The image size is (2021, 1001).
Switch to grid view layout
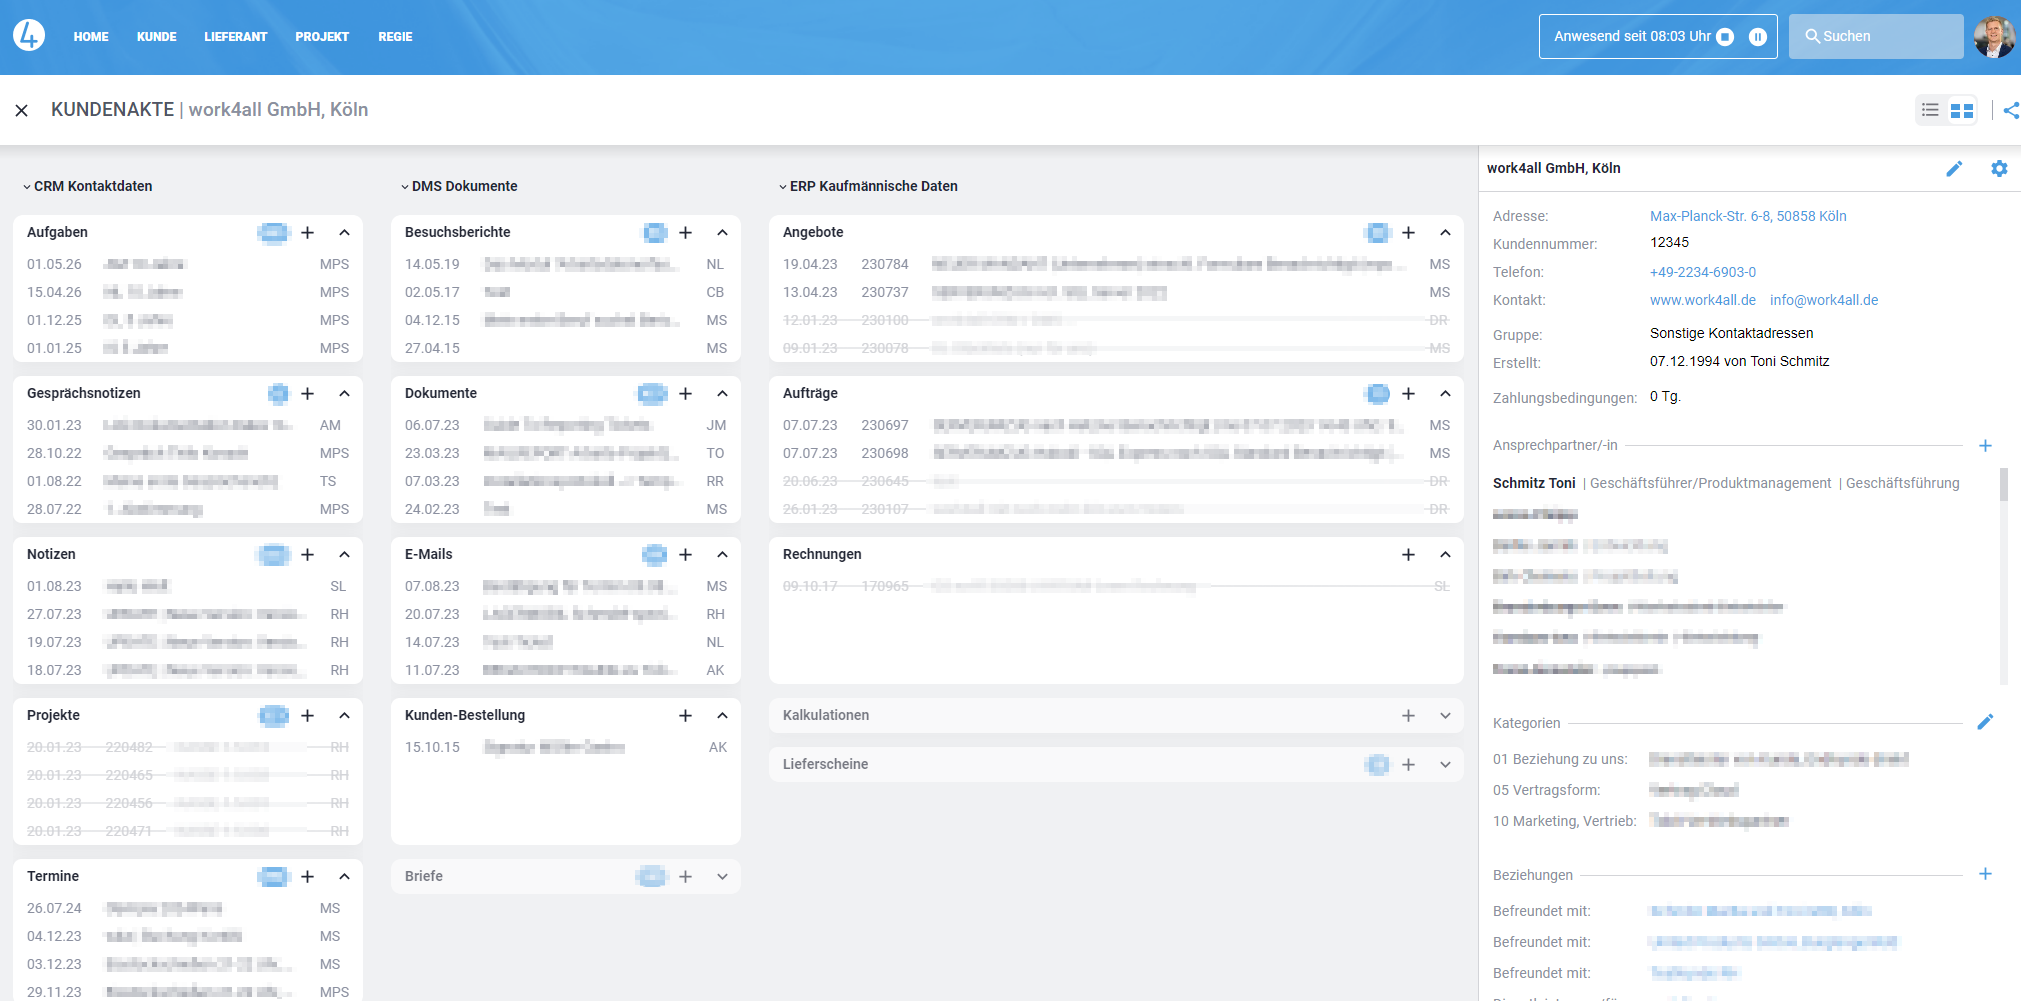(1961, 110)
